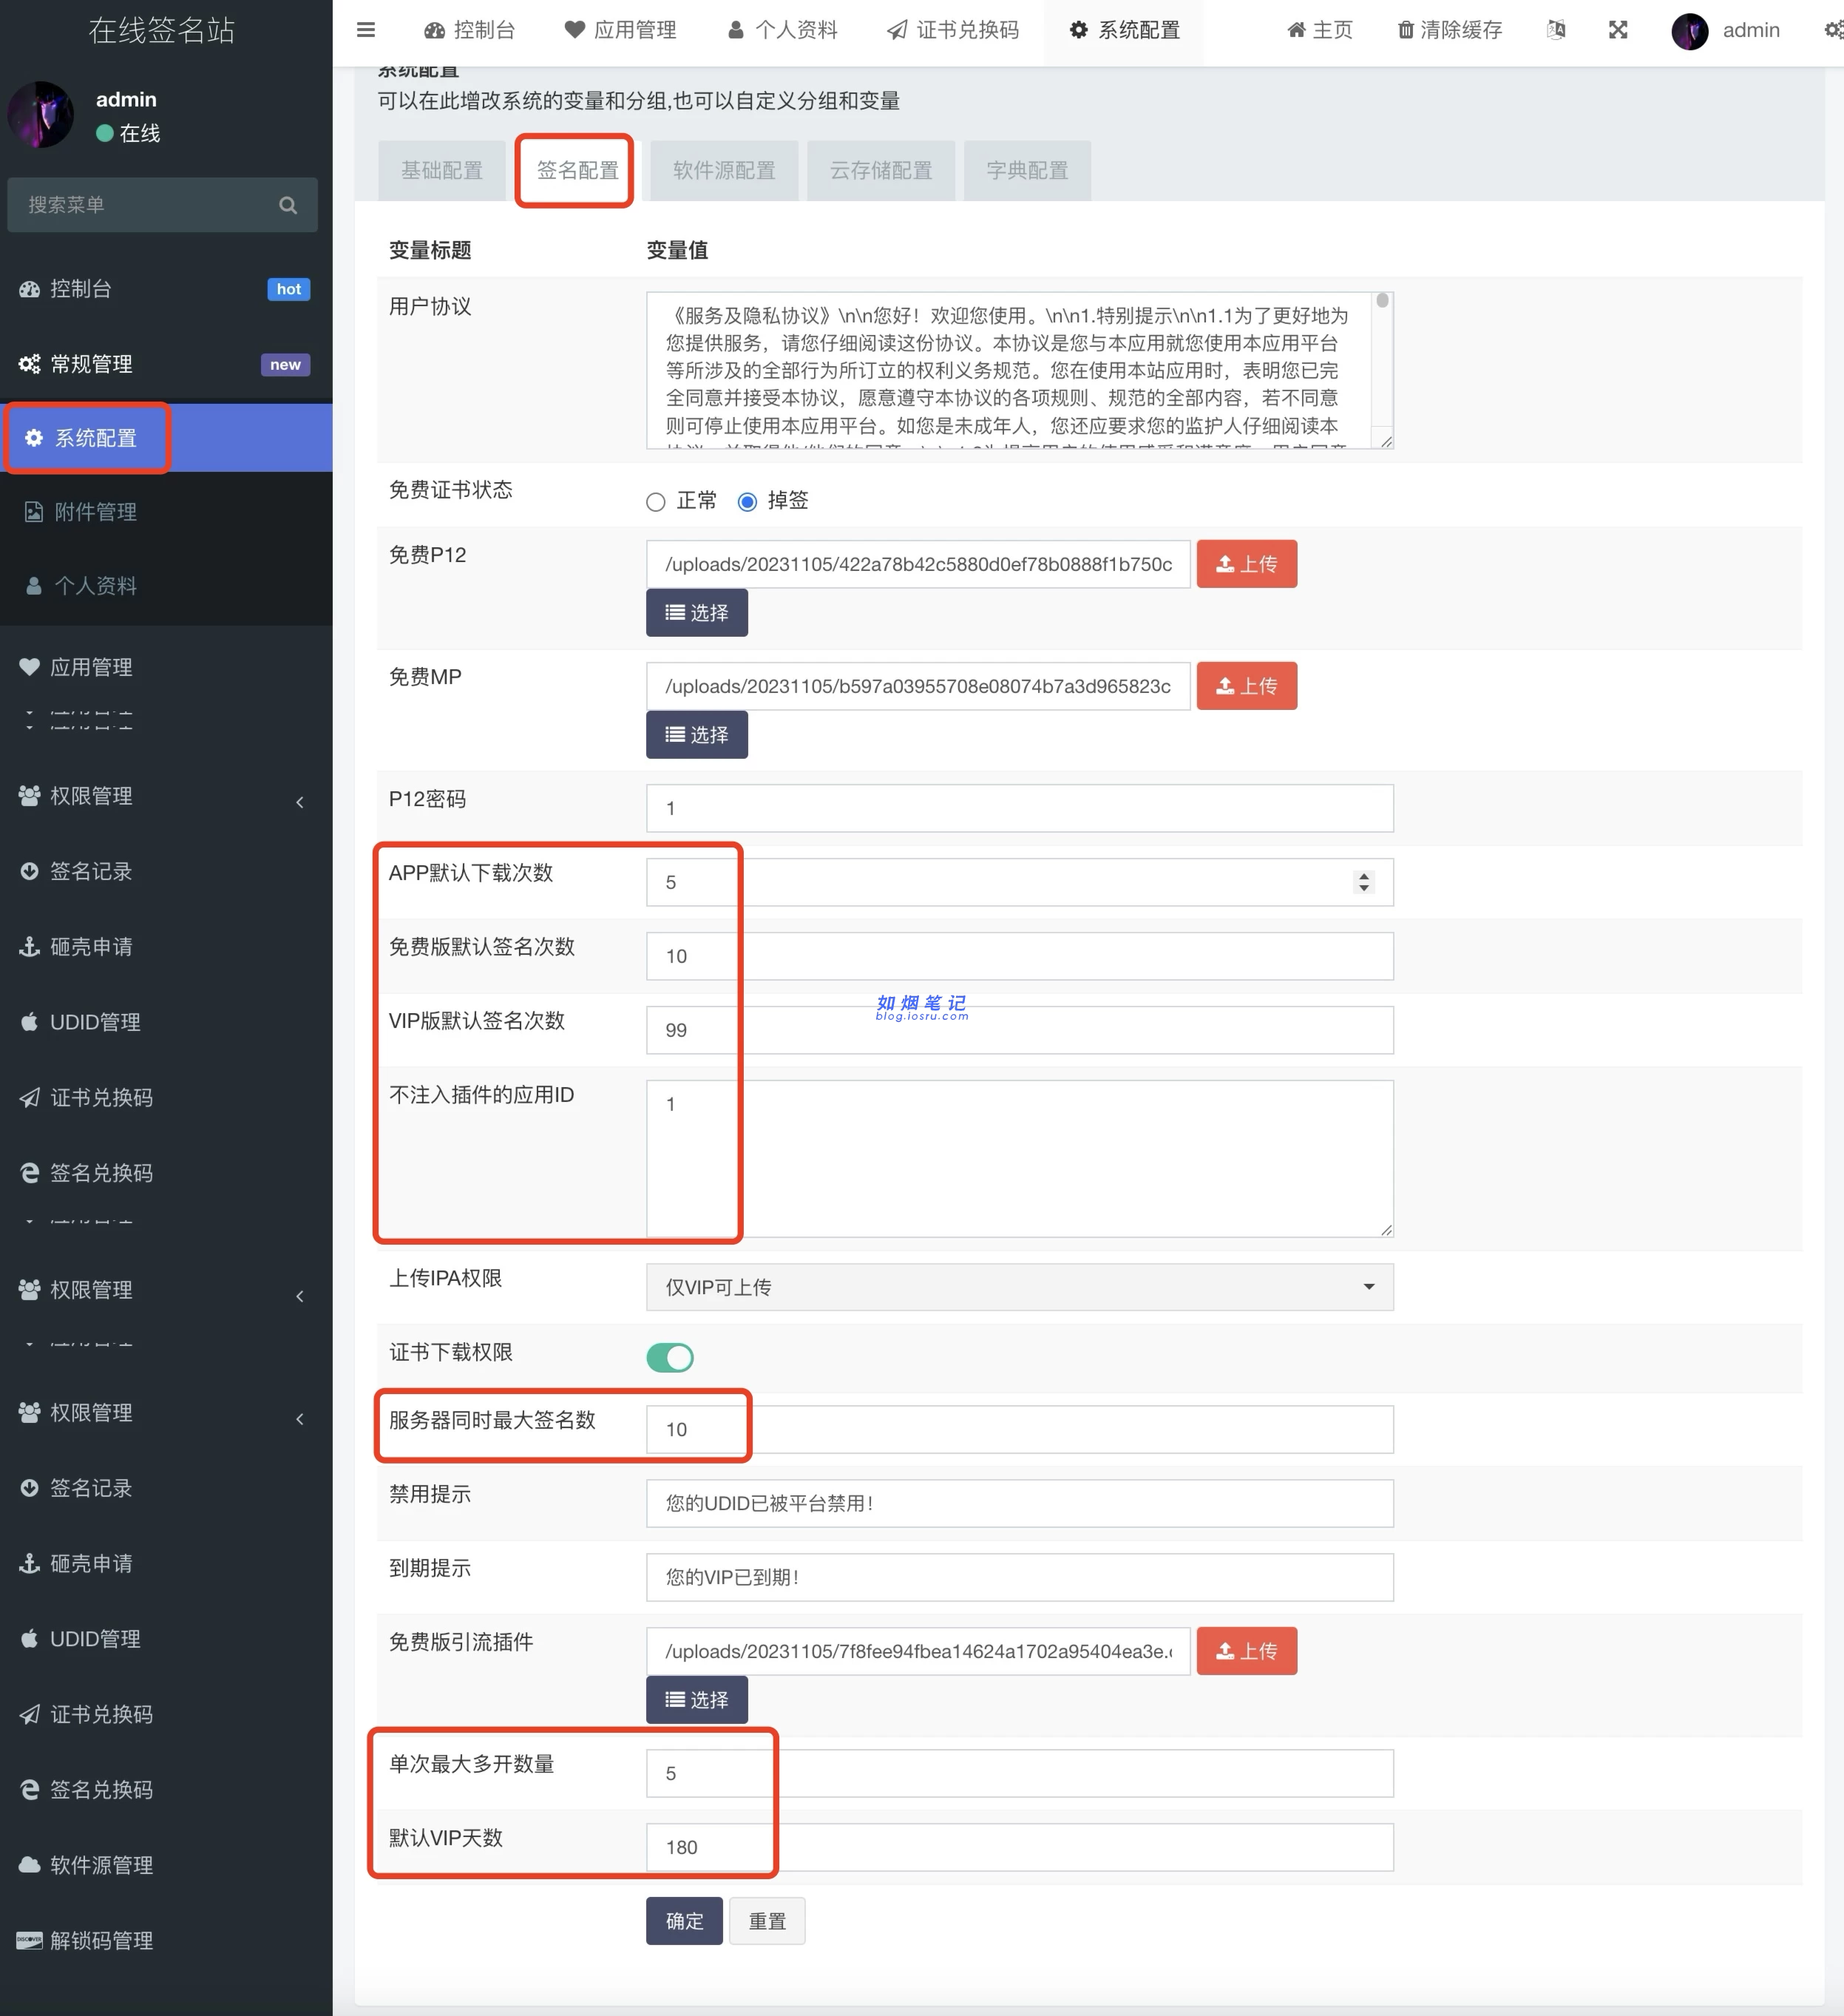Switch to the 基础配置 tab

point(442,171)
